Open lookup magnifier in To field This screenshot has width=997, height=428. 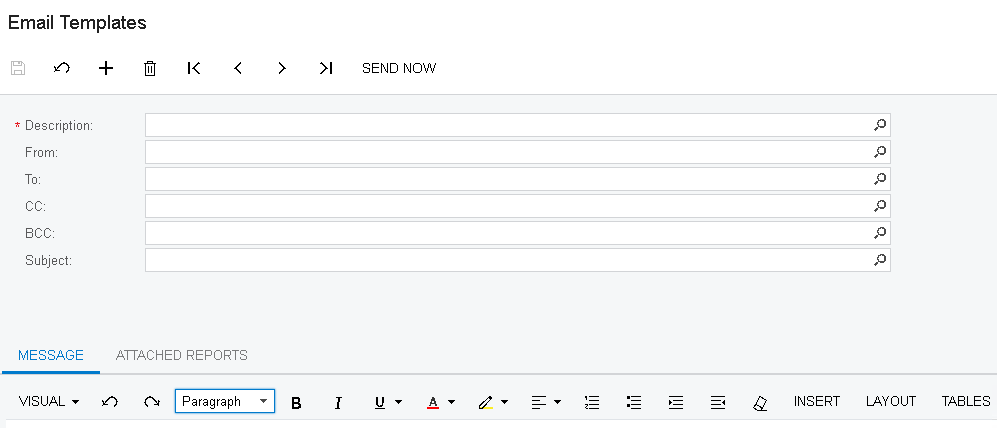(x=880, y=179)
